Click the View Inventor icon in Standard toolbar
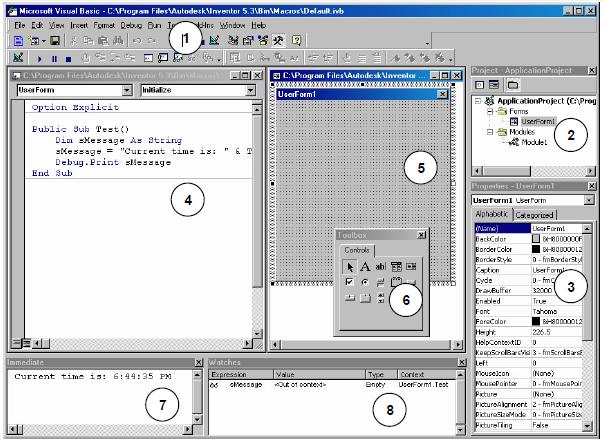The image size is (604, 443). [18, 40]
